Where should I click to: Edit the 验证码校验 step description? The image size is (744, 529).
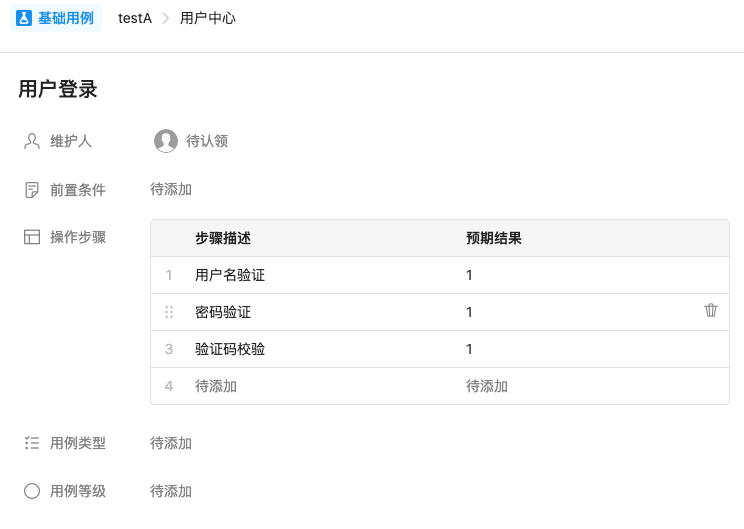[x=230, y=349]
